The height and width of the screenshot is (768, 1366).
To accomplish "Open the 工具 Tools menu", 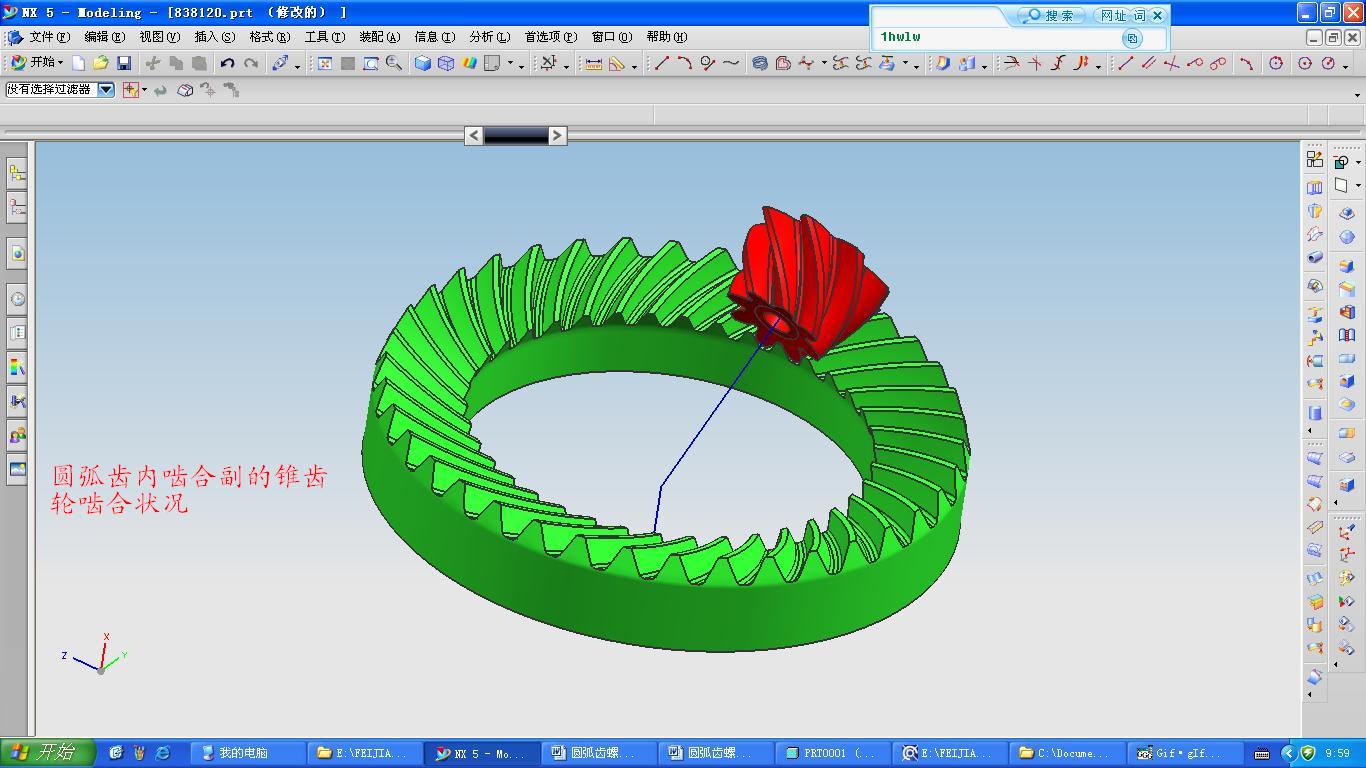I will (x=325, y=37).
